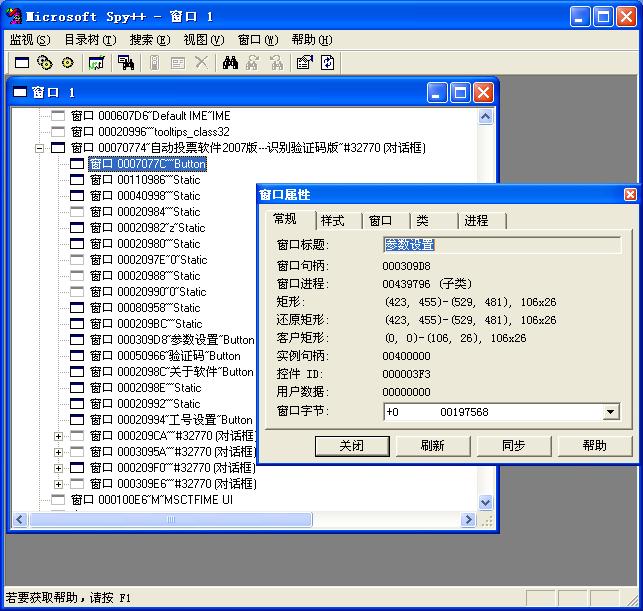Click the horizontal scroll left arrow
The height and width of the screenshot is (611, 643).
(x=20, y=520)
